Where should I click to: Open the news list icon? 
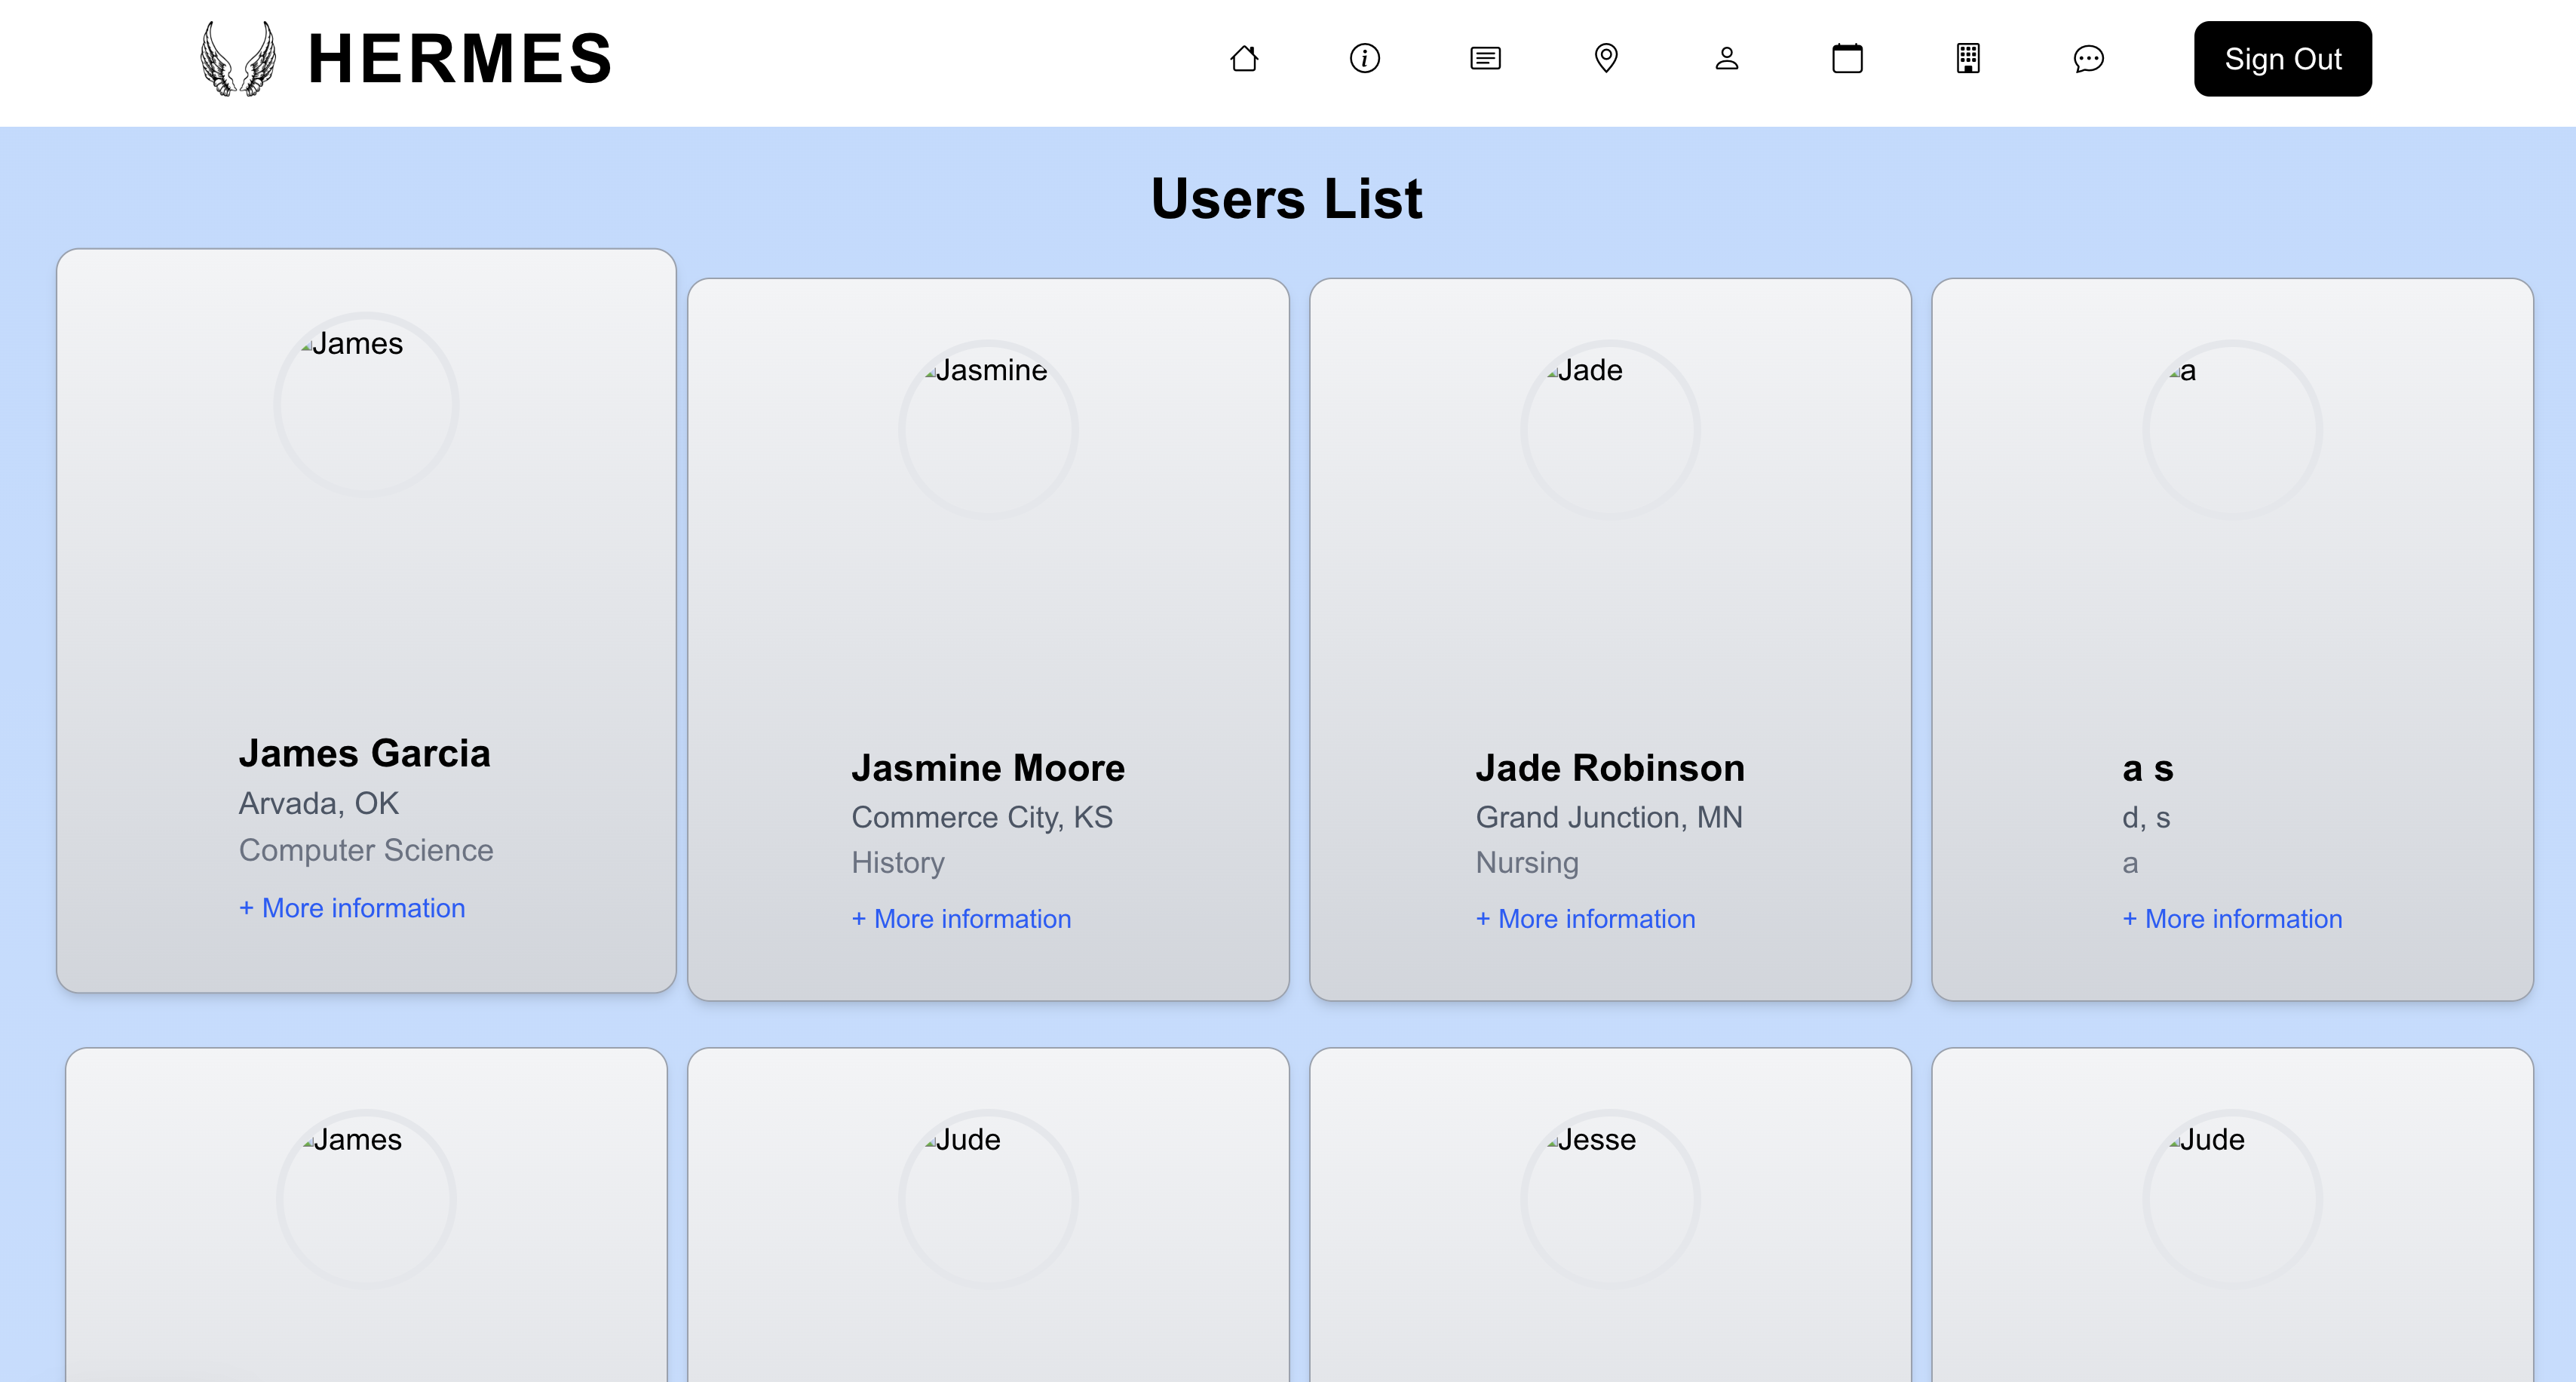point(1485,58)
